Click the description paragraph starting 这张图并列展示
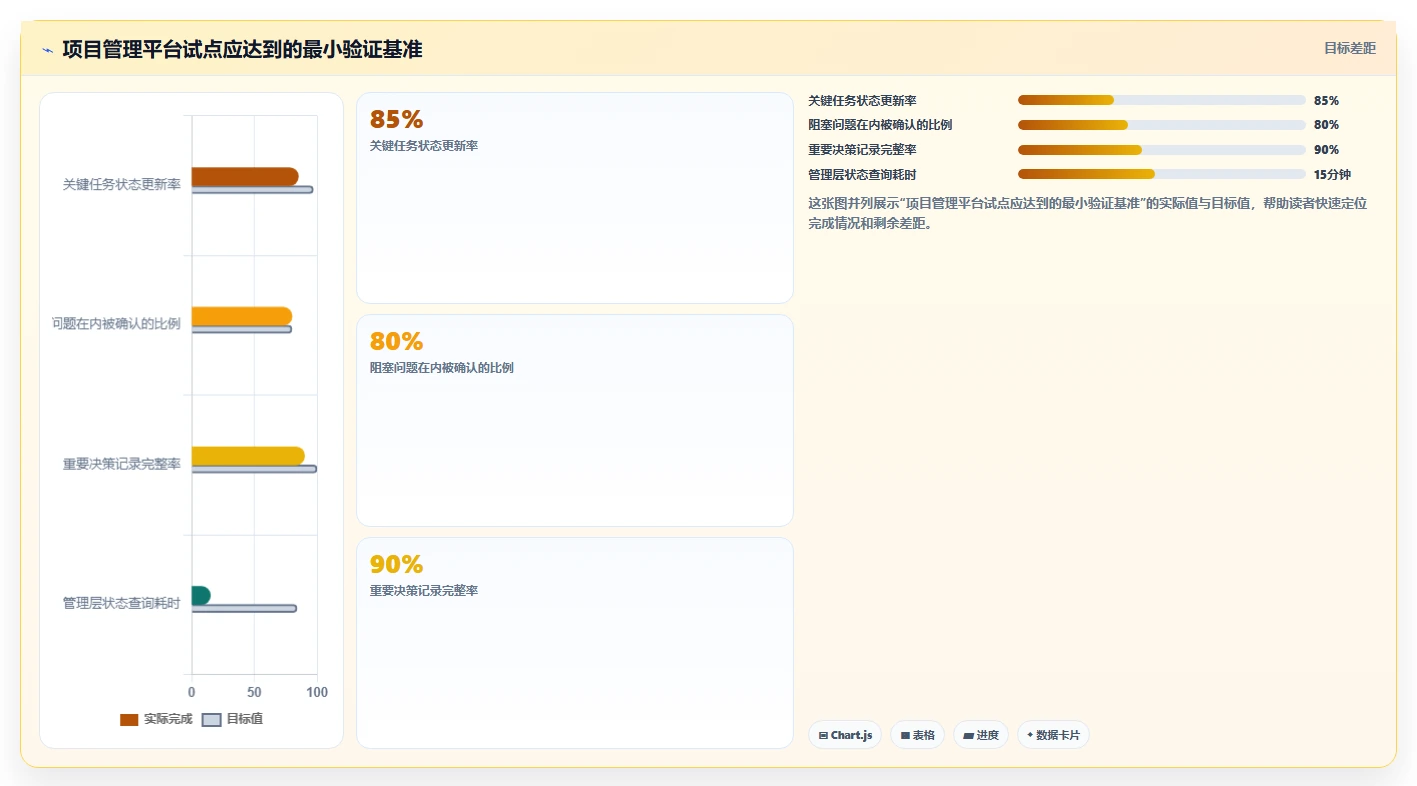This screenshot has height=786, width=1417. [x=1088, y=213]
